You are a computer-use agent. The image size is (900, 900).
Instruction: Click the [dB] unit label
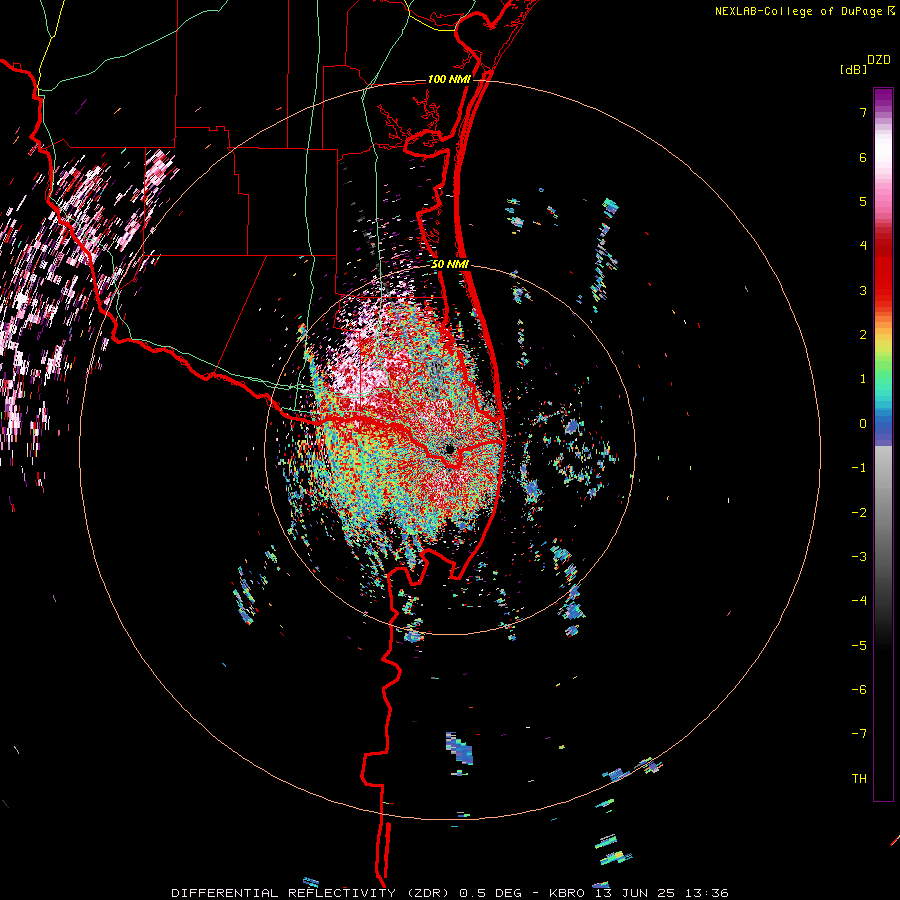pos(854,69)
